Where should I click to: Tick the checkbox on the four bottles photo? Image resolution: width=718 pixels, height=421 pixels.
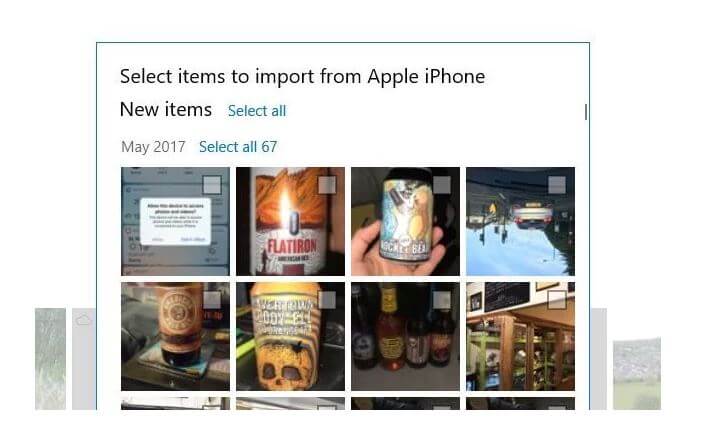[442, 301]
